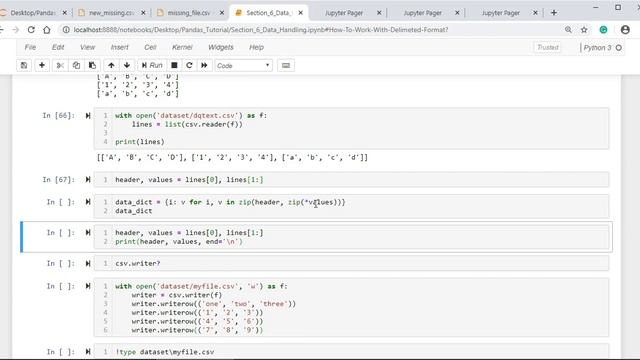Click the In [66]: prompt label
Image resolution: width=640 pixels, height=360 pixels.
click(x=58, y=116)
